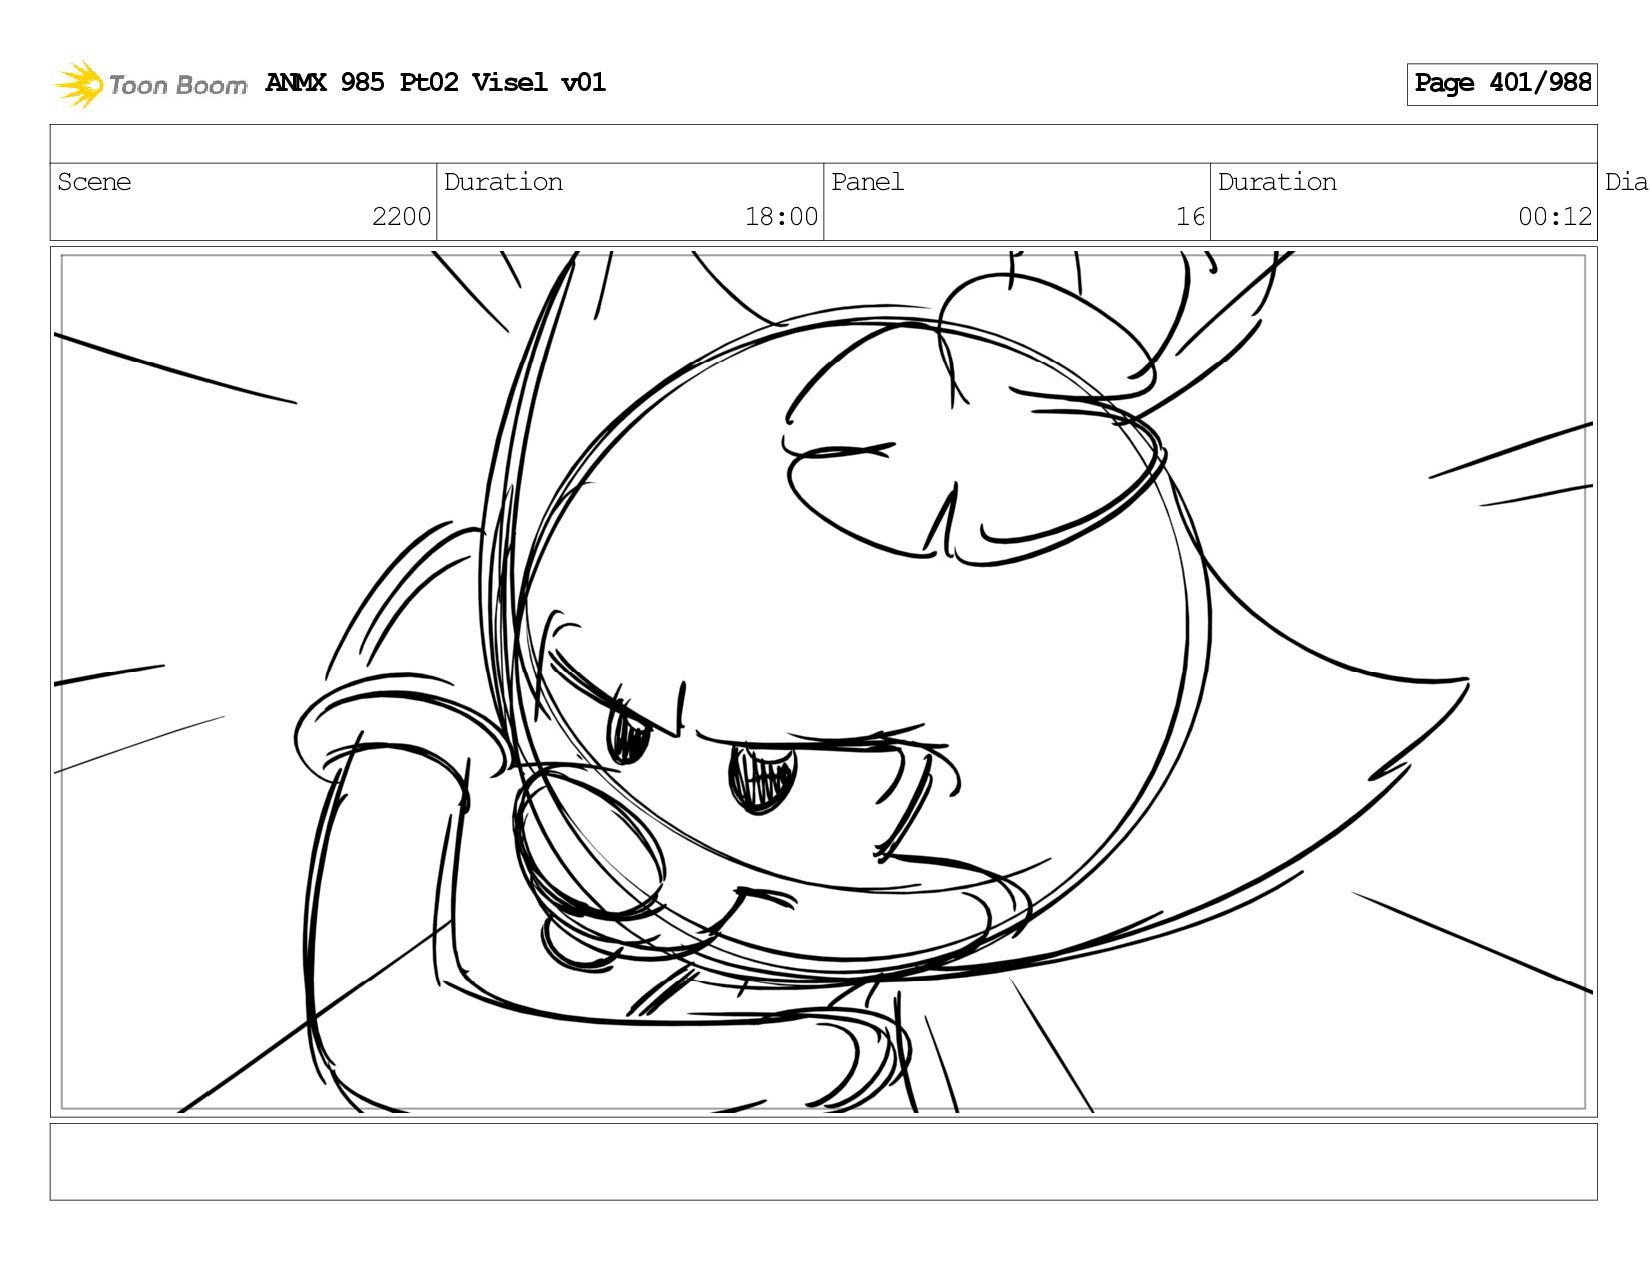The width and height of the screenshot is (1650, 1275).
Task: Select the panel duration value '00:12'
Action: (x=1555, y=216)
